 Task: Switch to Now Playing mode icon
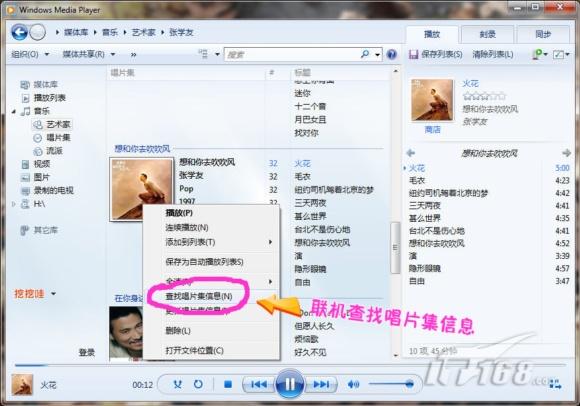[555, 384]
